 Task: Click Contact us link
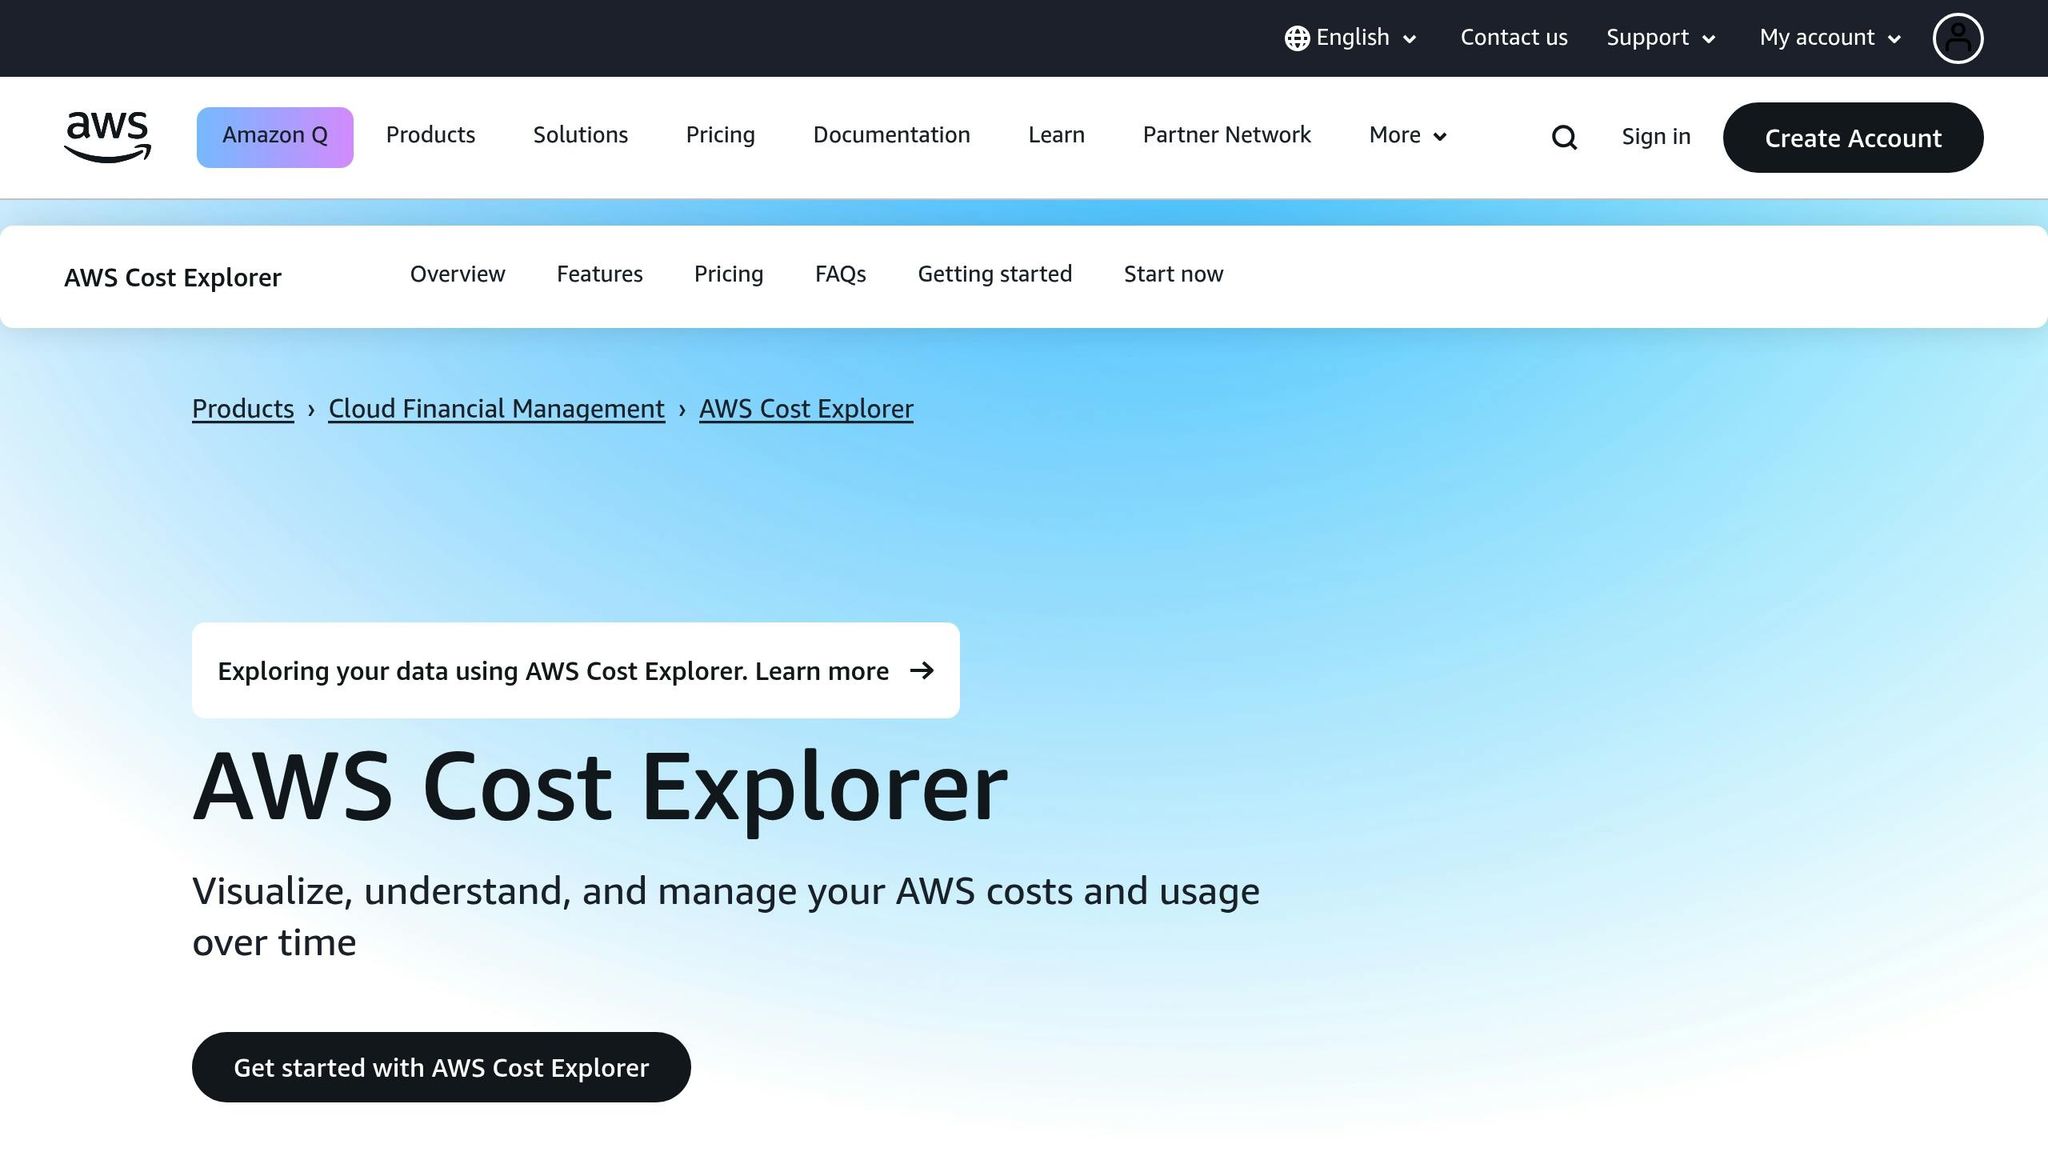click(x=1513, y=38)
